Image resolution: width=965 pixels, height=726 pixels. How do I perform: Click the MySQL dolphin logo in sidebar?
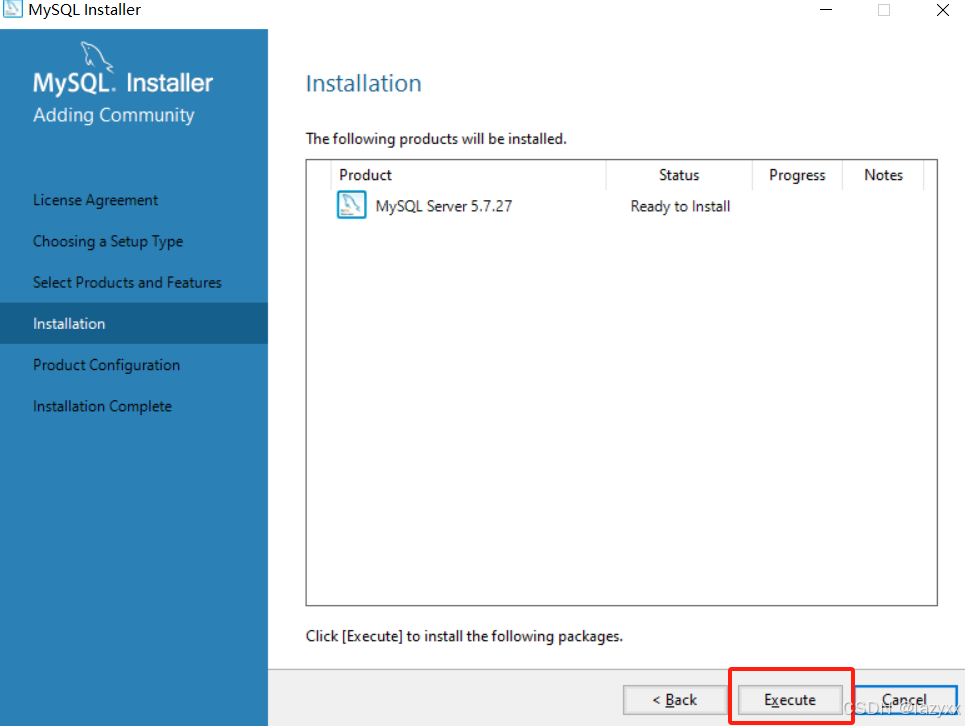coord(97,56)
